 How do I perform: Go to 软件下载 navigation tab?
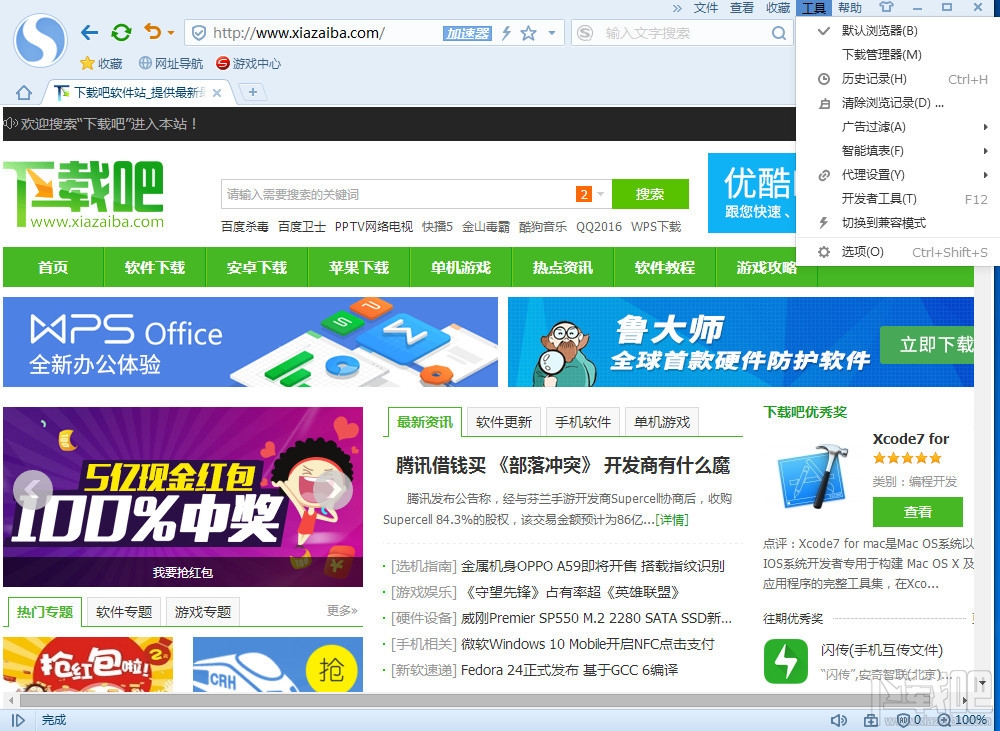pyautogui.click(x=155, y=267)
